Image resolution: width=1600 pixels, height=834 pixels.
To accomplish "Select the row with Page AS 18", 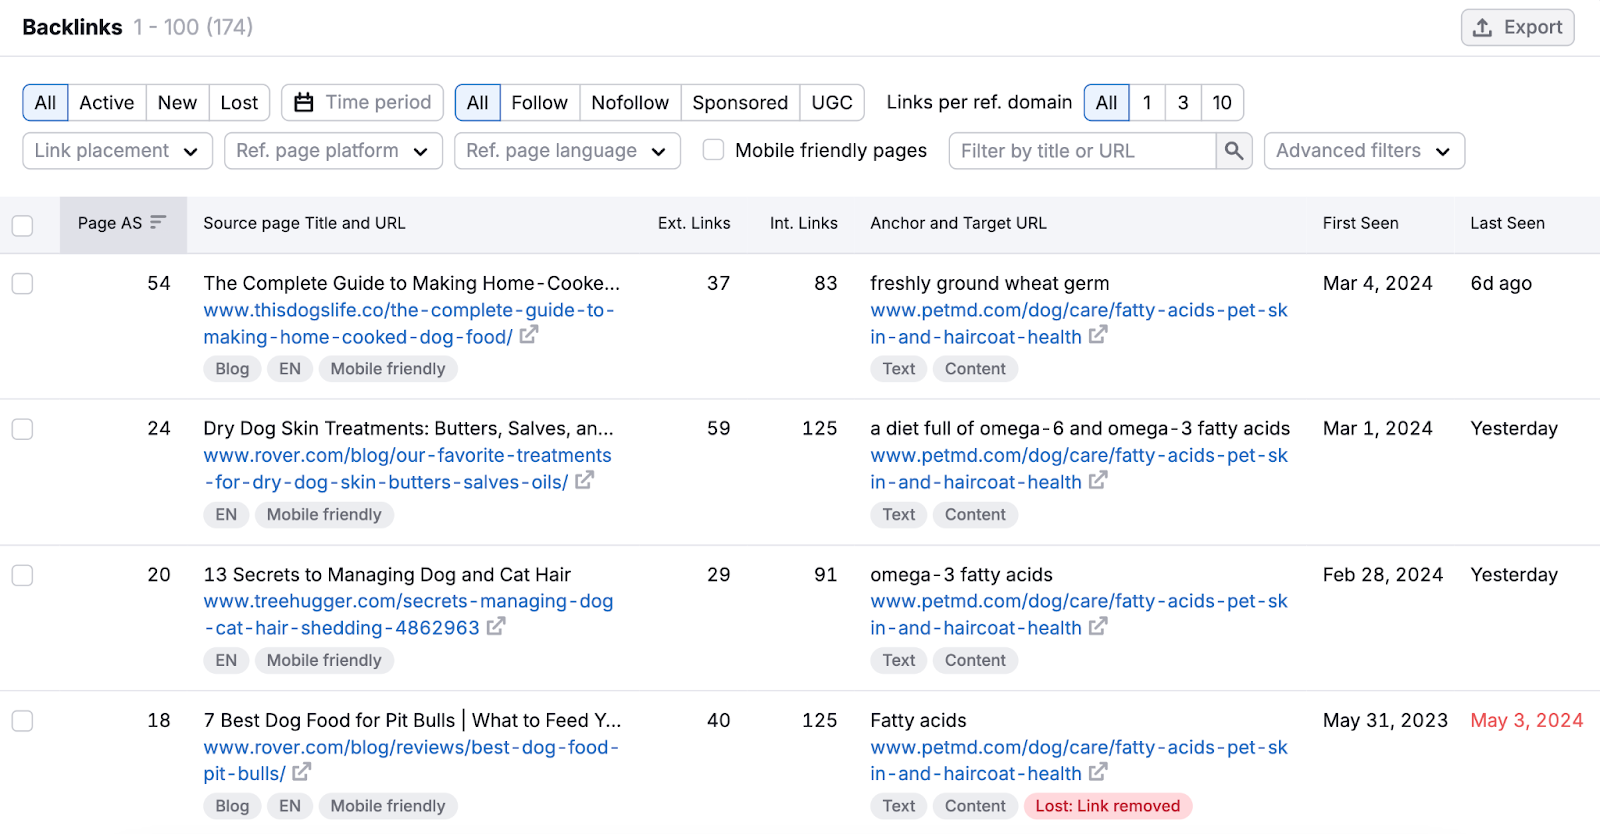I will (x=22, y=721).
